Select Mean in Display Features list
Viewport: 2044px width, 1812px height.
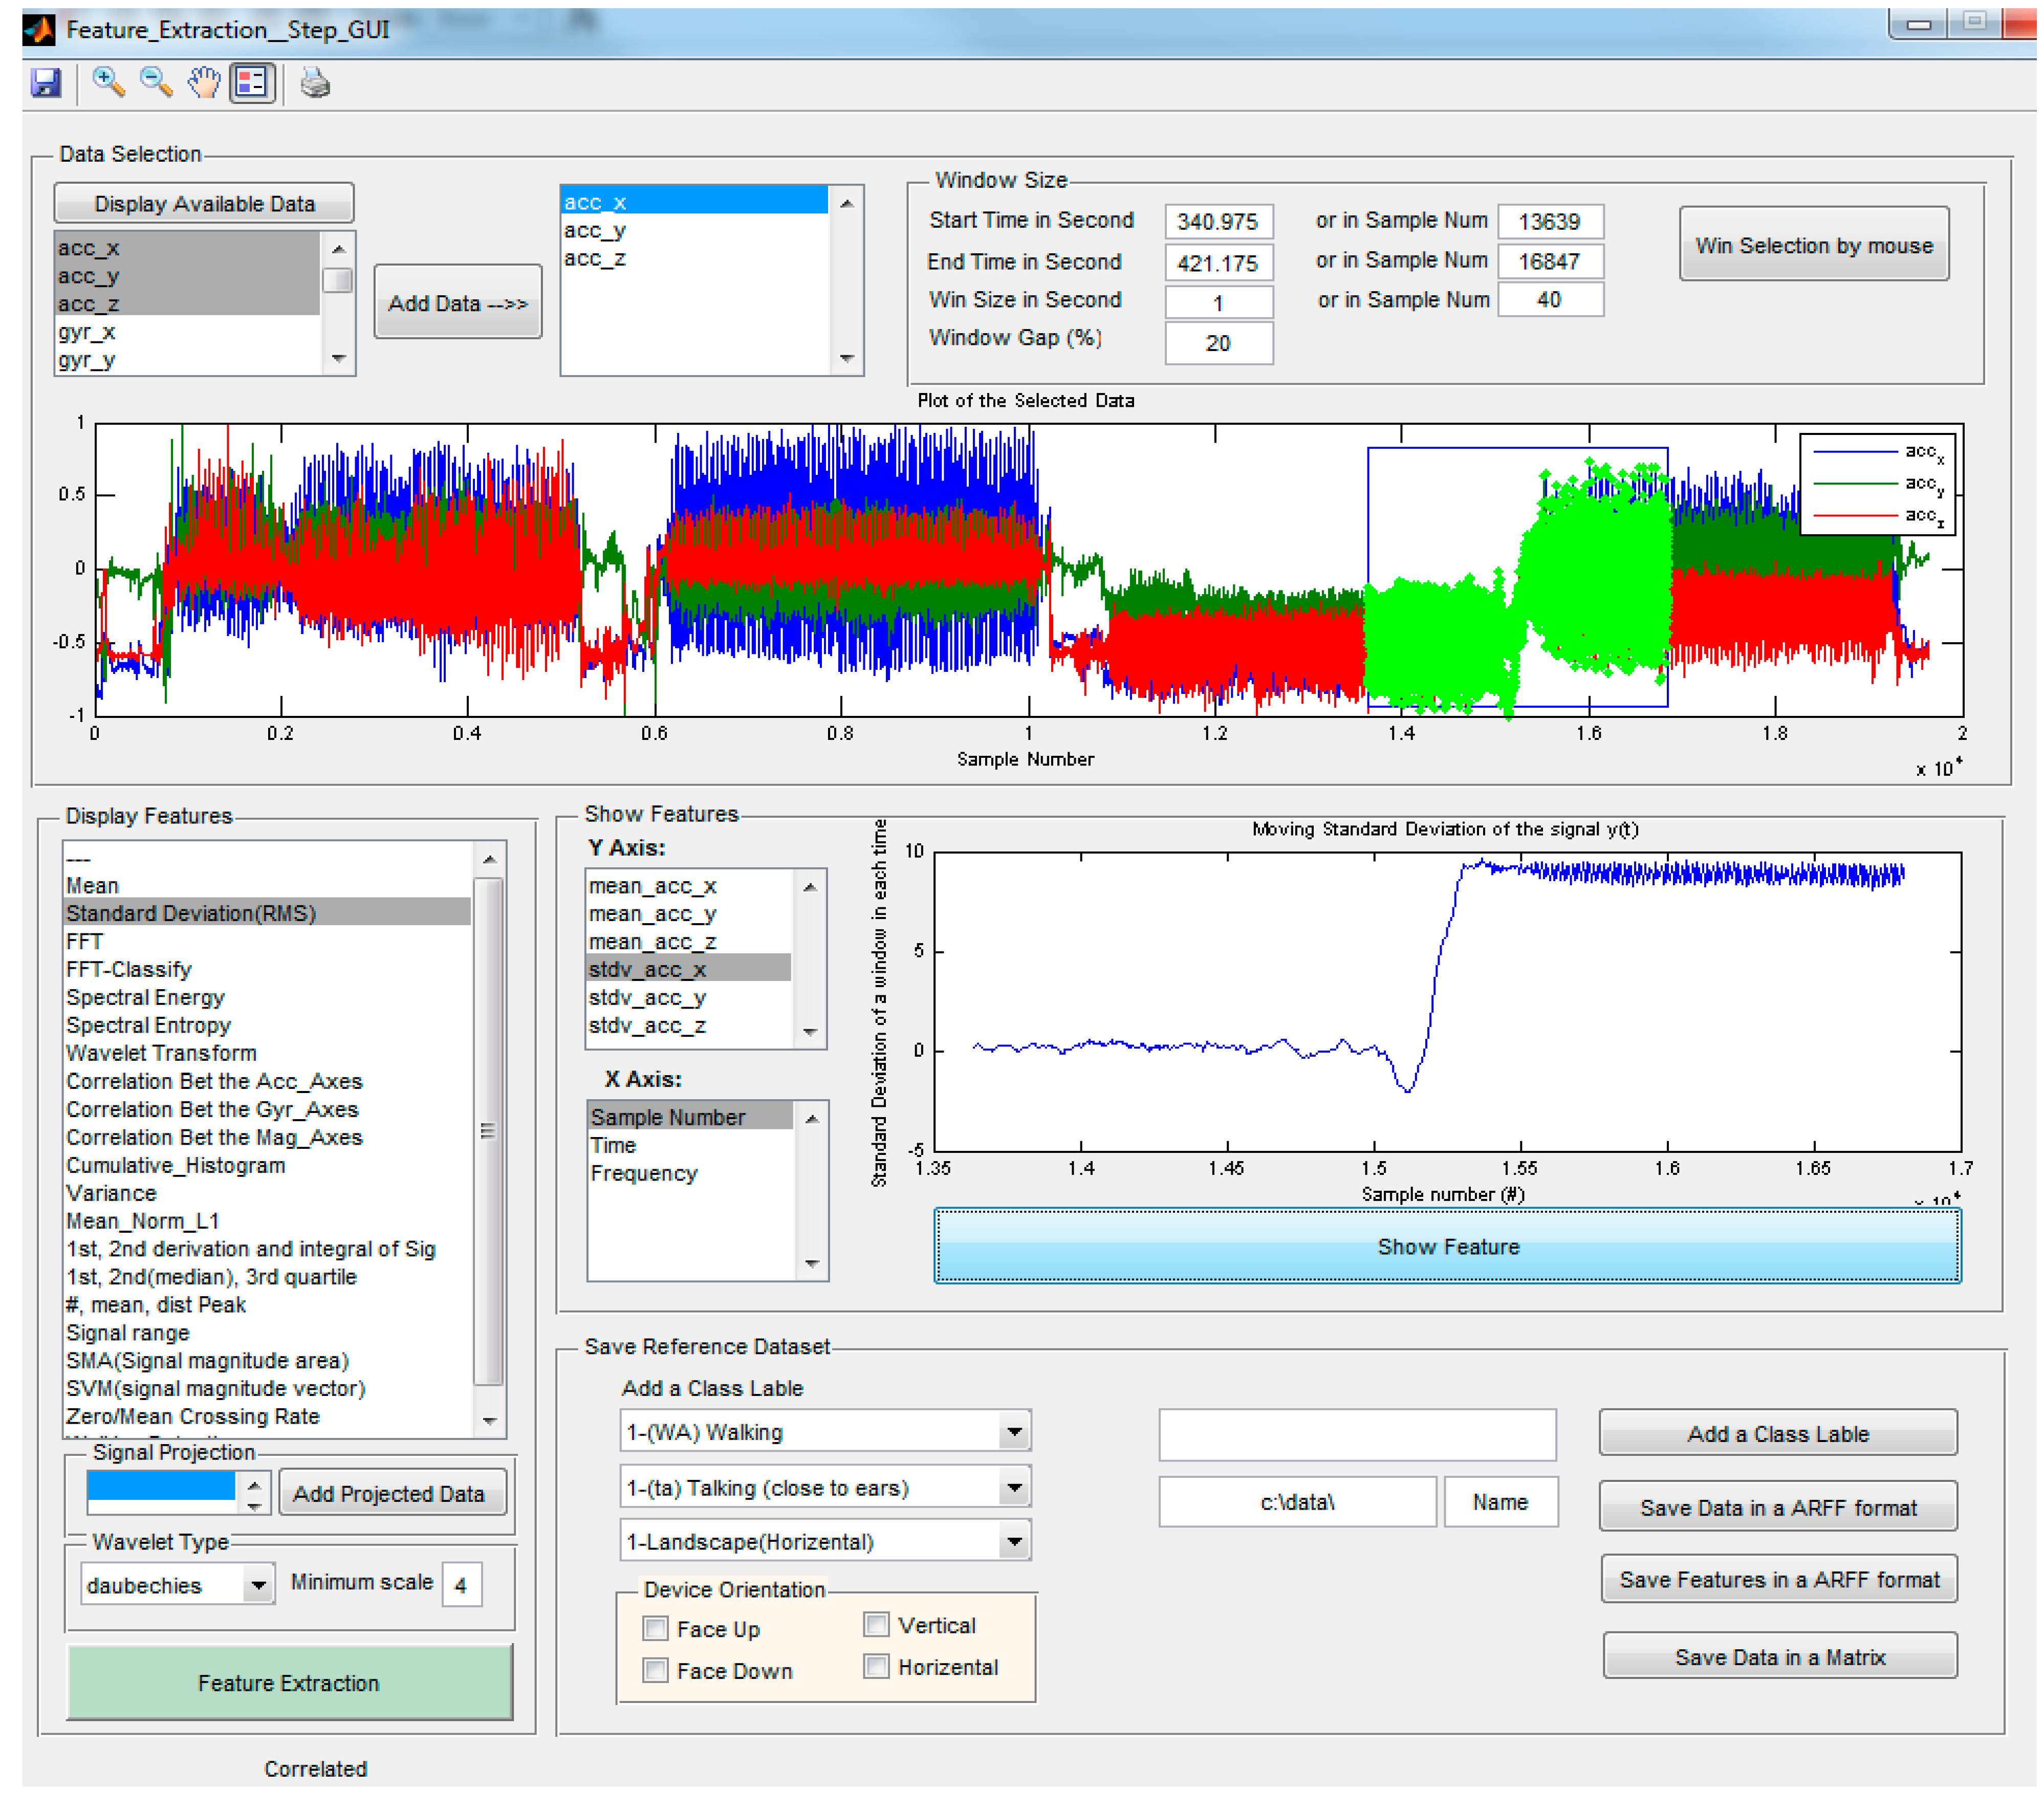pyautogui.click(x=267, y=885)
